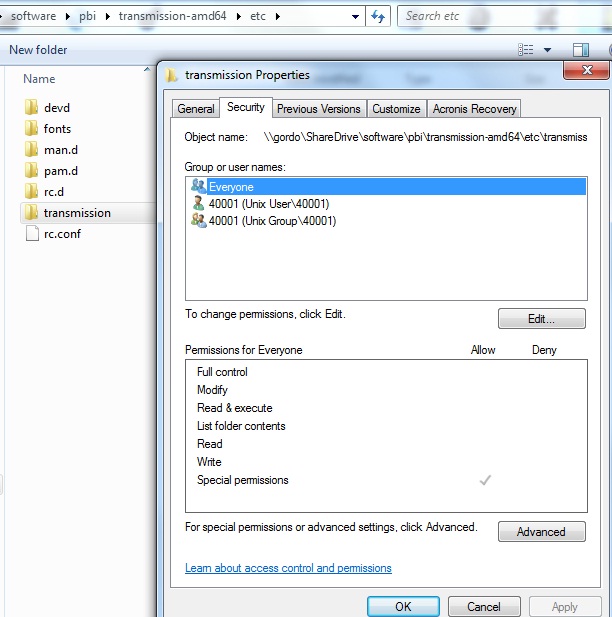Switch to the General tab
This screenshot has height=617, width=612.
(196, 109)
